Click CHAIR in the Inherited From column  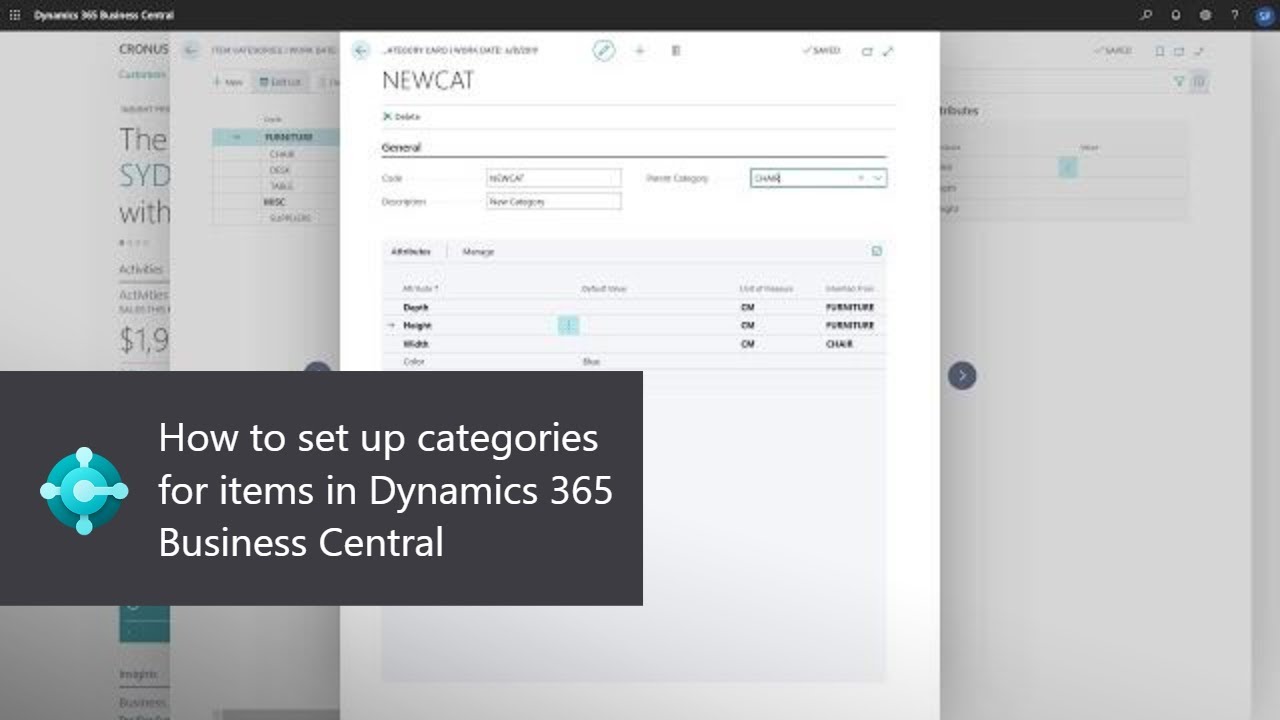(839, 343)
